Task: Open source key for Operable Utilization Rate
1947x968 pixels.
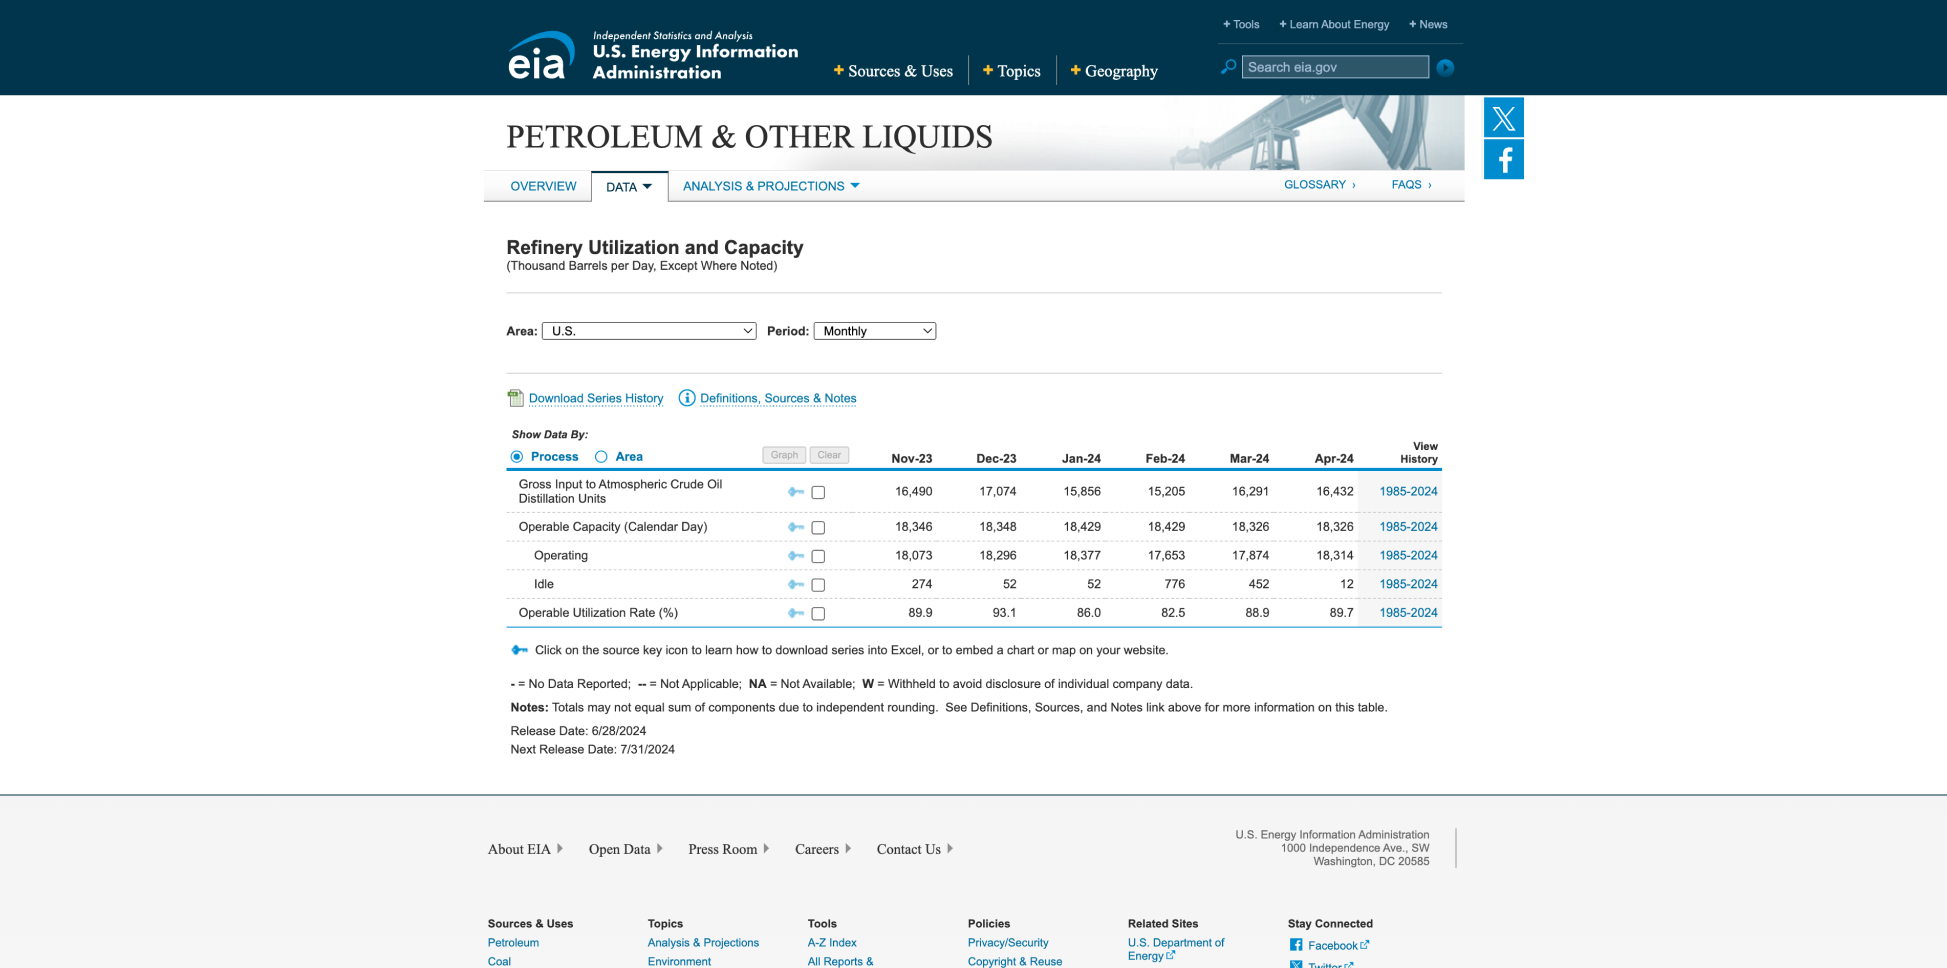Action: click(x=796, y=613)
